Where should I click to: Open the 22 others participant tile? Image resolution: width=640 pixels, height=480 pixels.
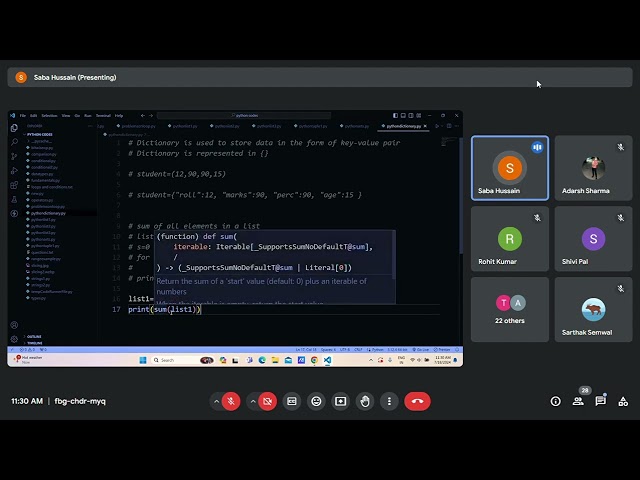tap(510, 309)
